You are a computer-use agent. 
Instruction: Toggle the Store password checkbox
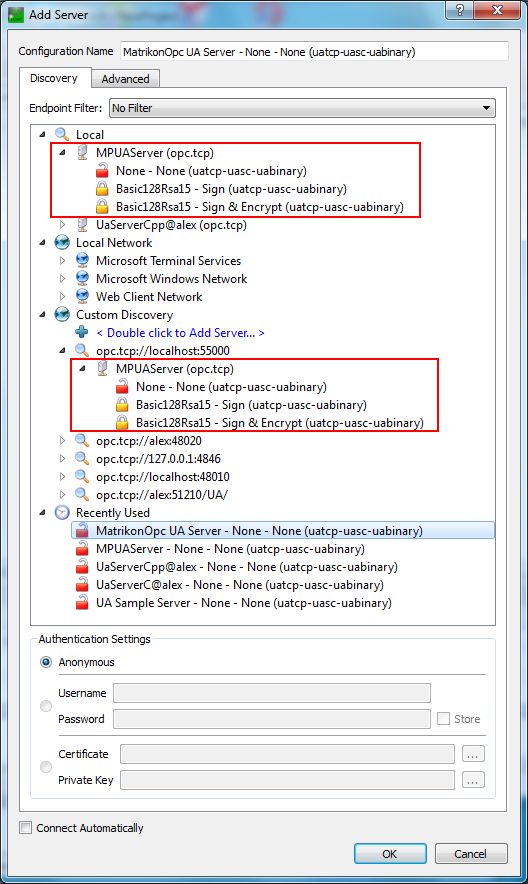click(x=443, y=719)
